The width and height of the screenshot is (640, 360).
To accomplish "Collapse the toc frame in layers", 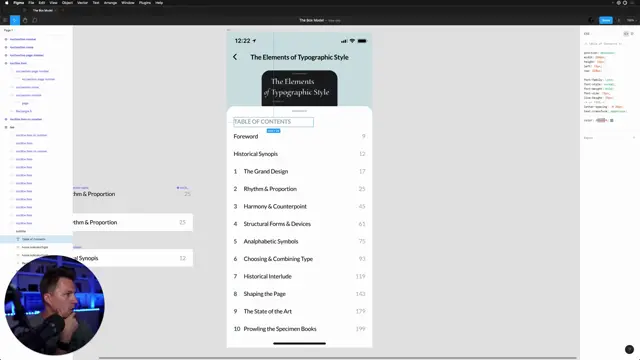I will (6, 127).
